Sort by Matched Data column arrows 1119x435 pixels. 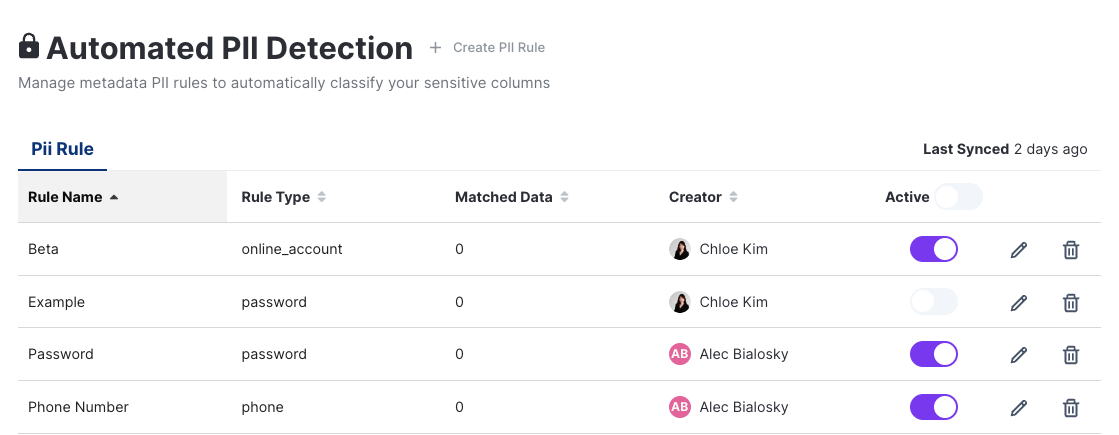(x=564, y=197)
